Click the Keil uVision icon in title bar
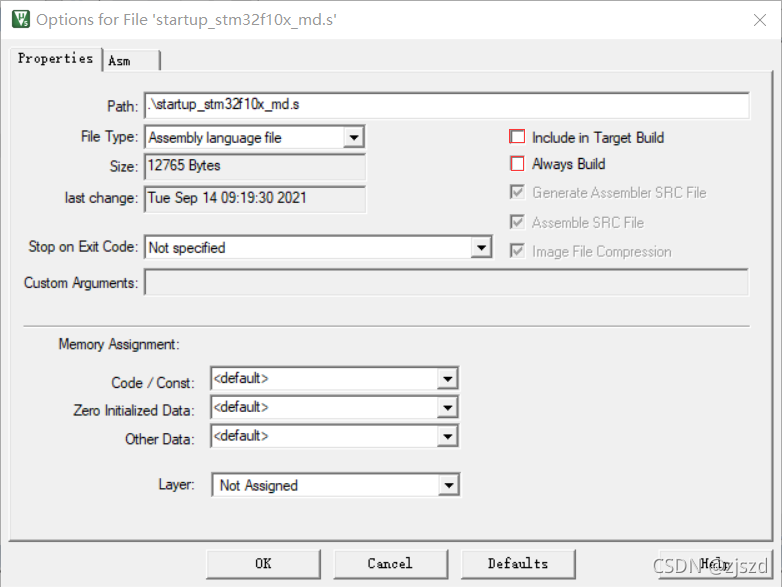This screenshot has height=587, width=782. pos(21,19)
